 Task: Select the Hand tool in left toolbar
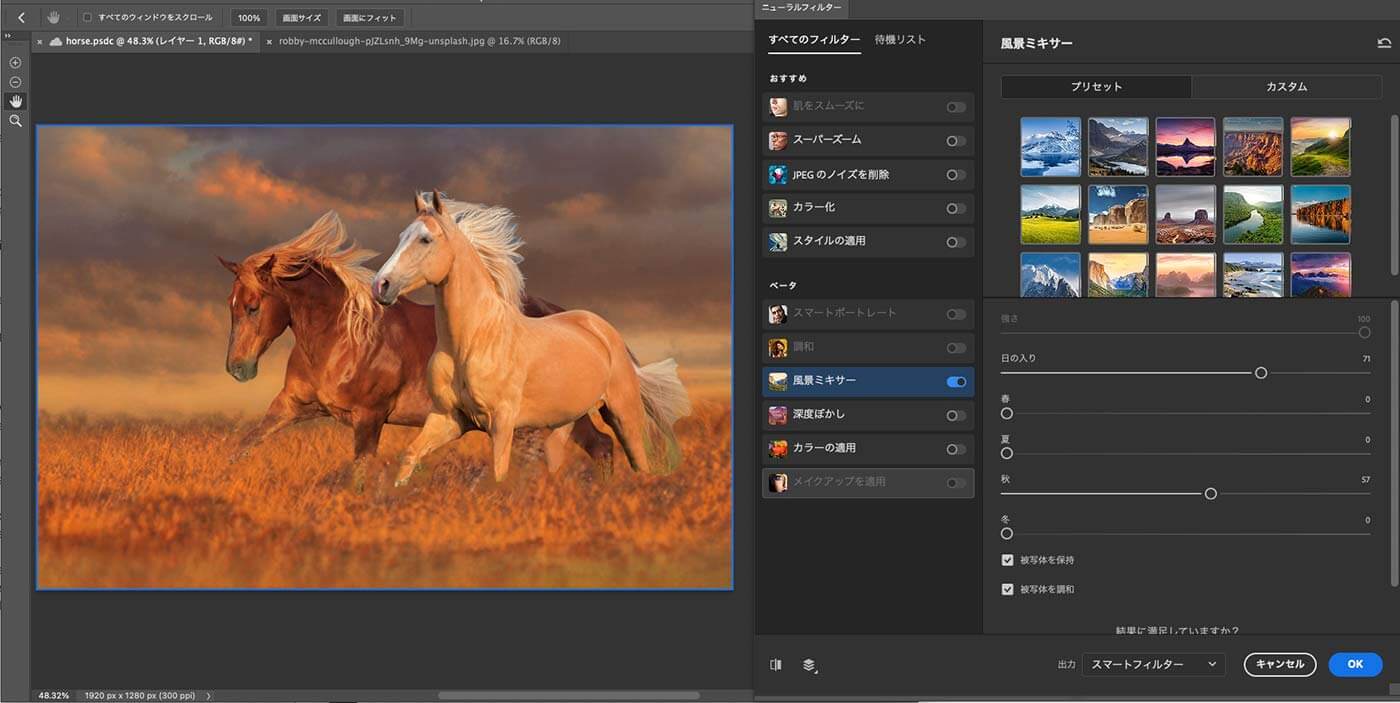point(15,101)
